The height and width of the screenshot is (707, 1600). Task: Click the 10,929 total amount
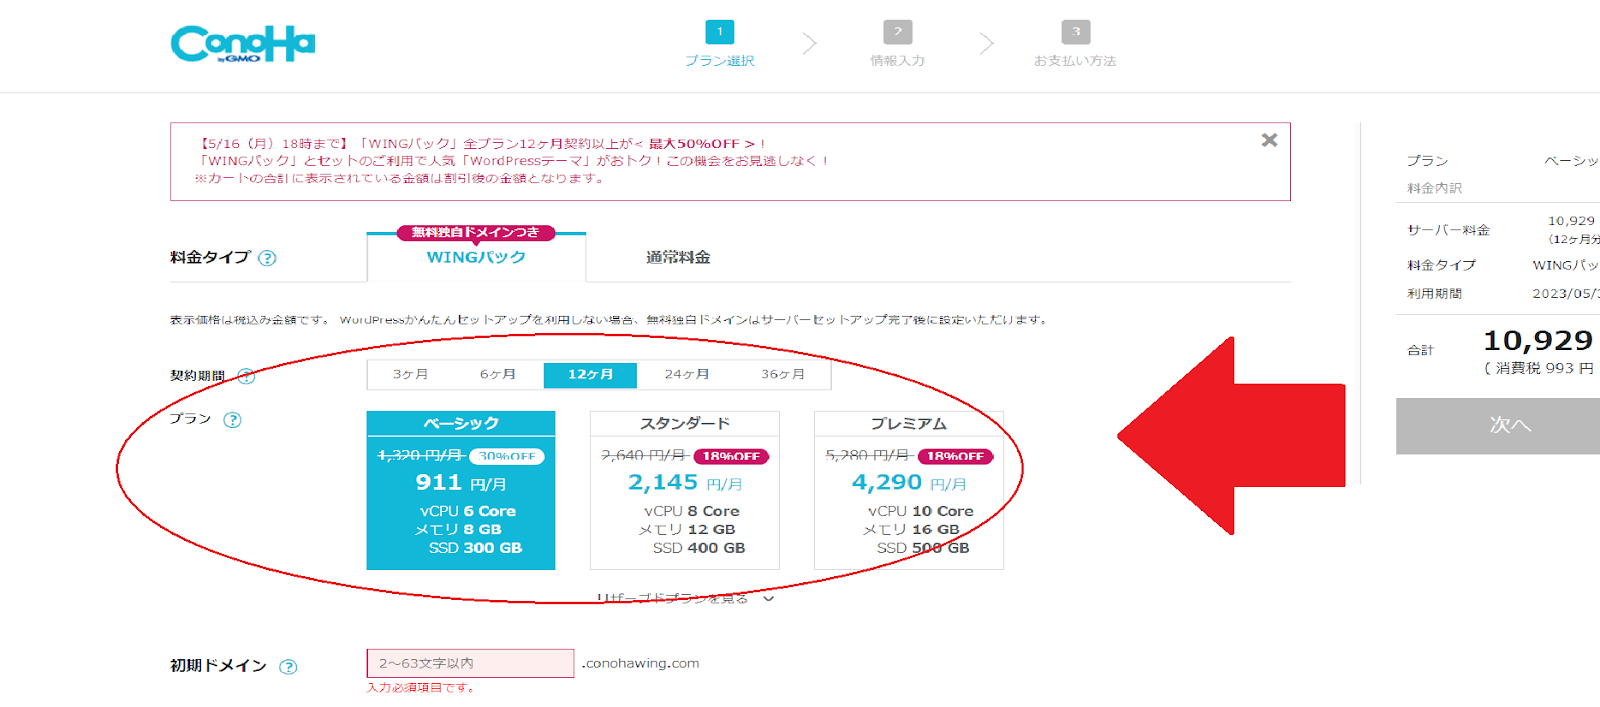[1538, 340]
